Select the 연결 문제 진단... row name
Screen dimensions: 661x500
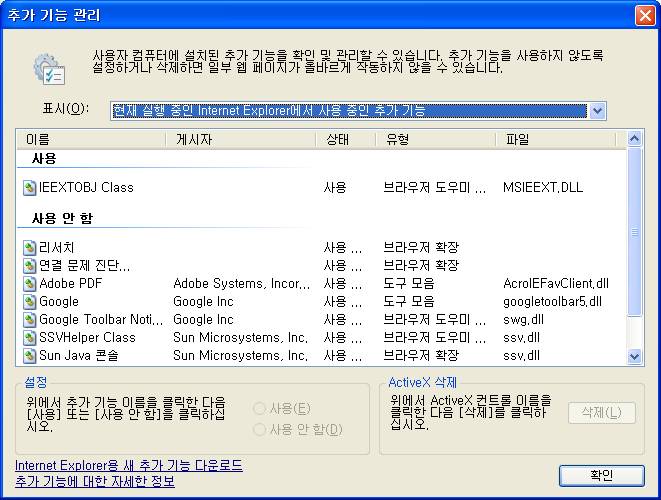tap(84, 266)
